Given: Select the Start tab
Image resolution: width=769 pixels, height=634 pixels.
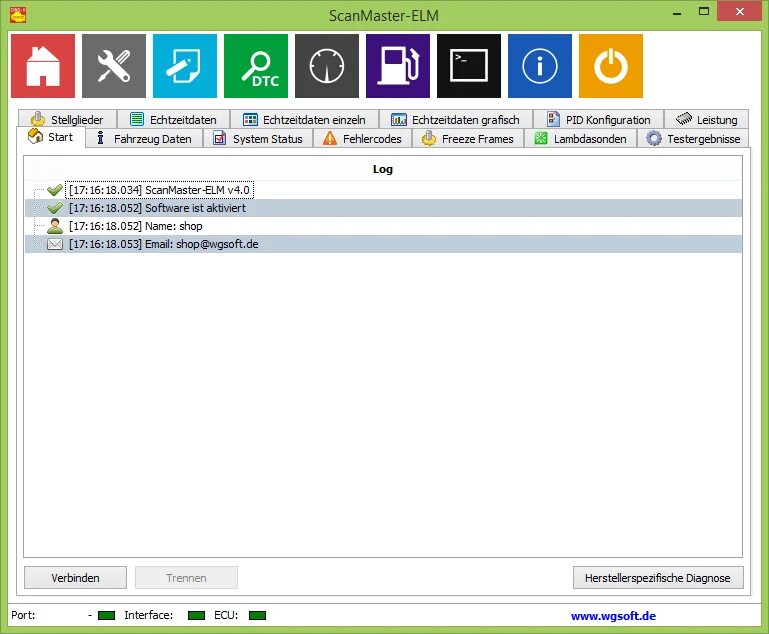Looking at the screenshot, I should pos(51,137).
